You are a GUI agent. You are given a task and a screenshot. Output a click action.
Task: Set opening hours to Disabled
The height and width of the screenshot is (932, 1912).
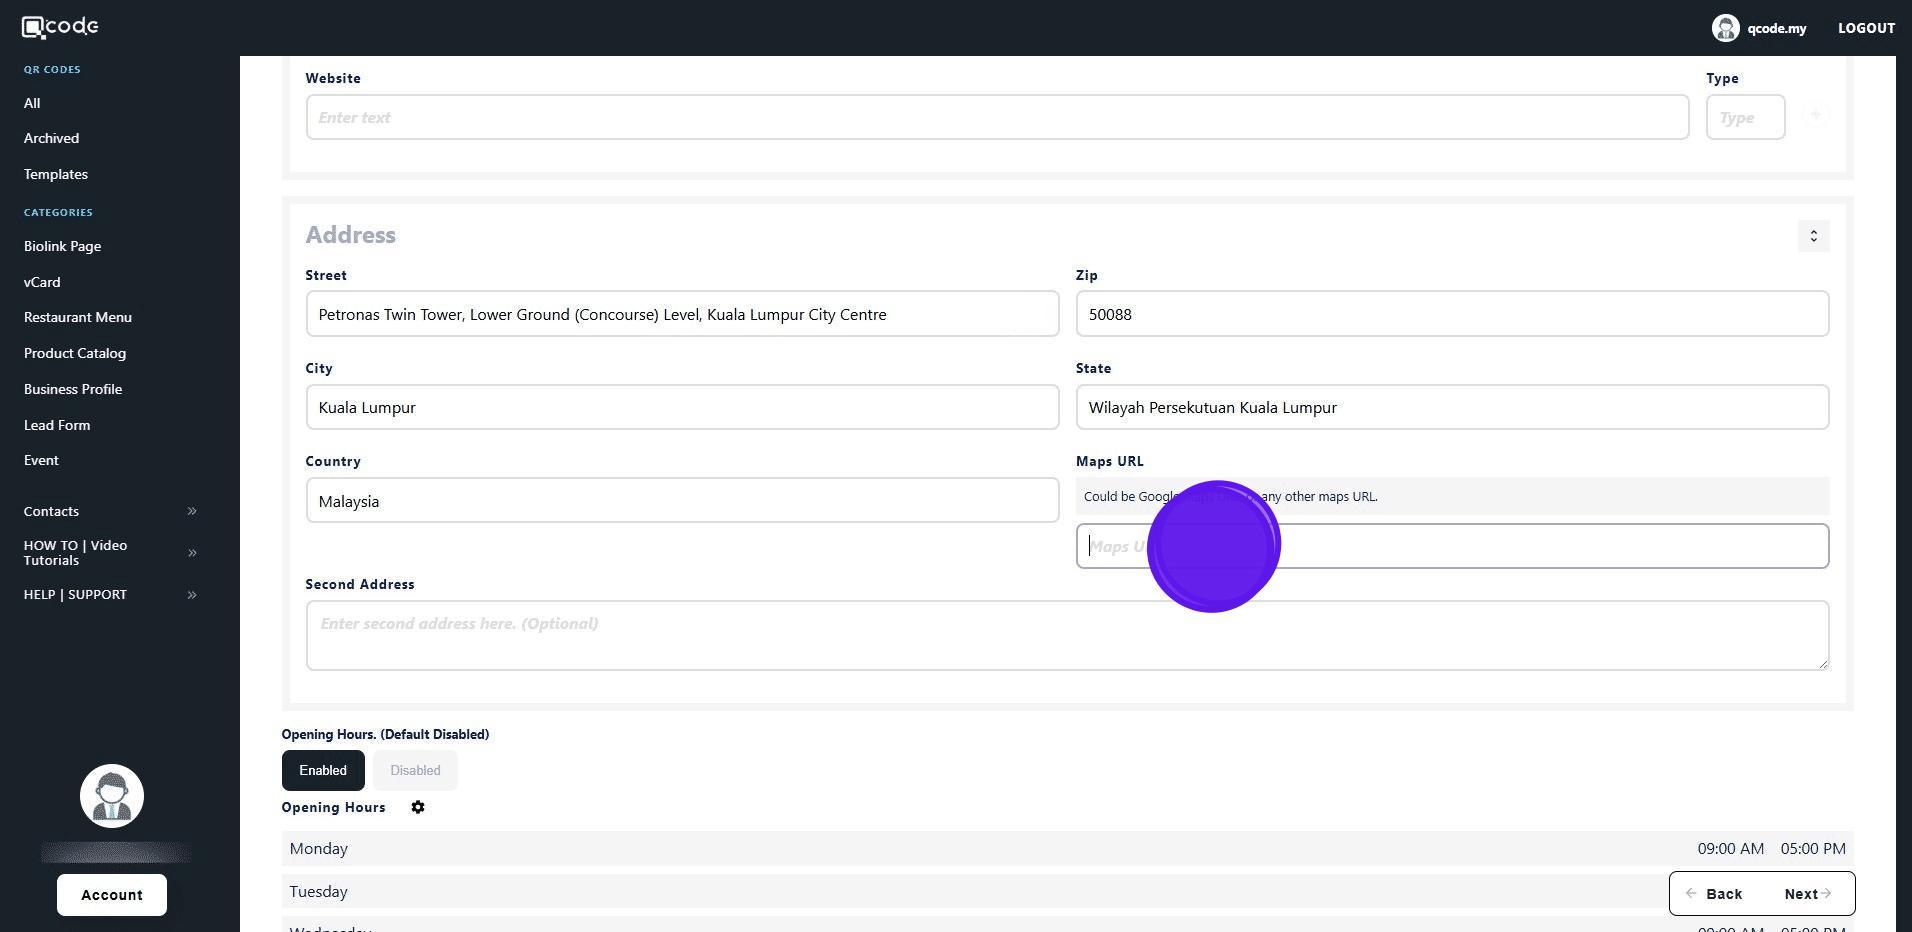(415, 771)
